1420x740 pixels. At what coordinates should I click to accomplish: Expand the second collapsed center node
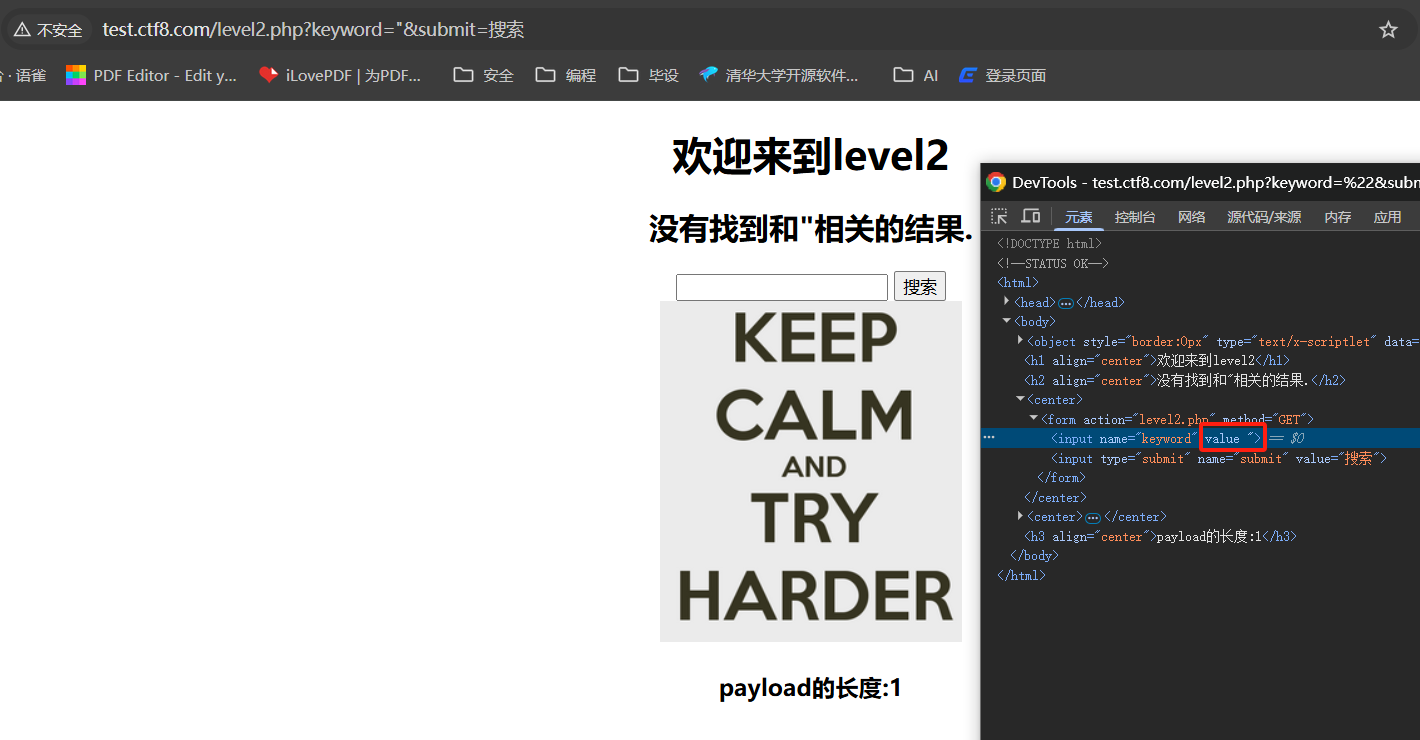(1020, 516)
